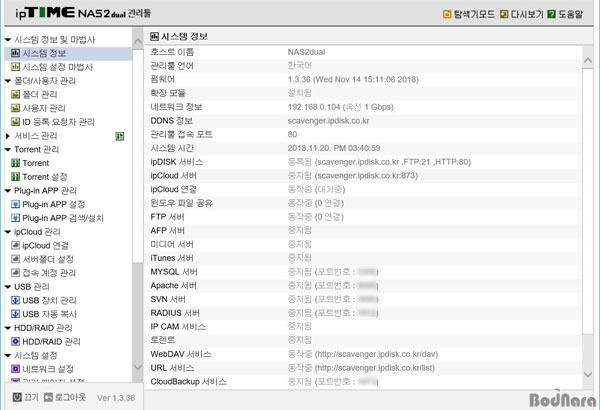Click the 시스템 시간 value text
This screenshot has width=600, height=410.
click(x=334, y=148)
